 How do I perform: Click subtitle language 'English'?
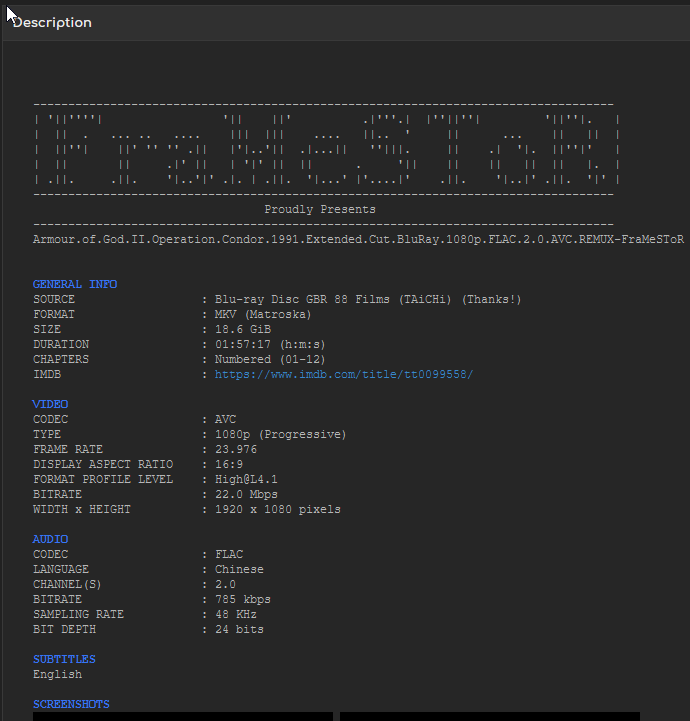tap(57, 674)
